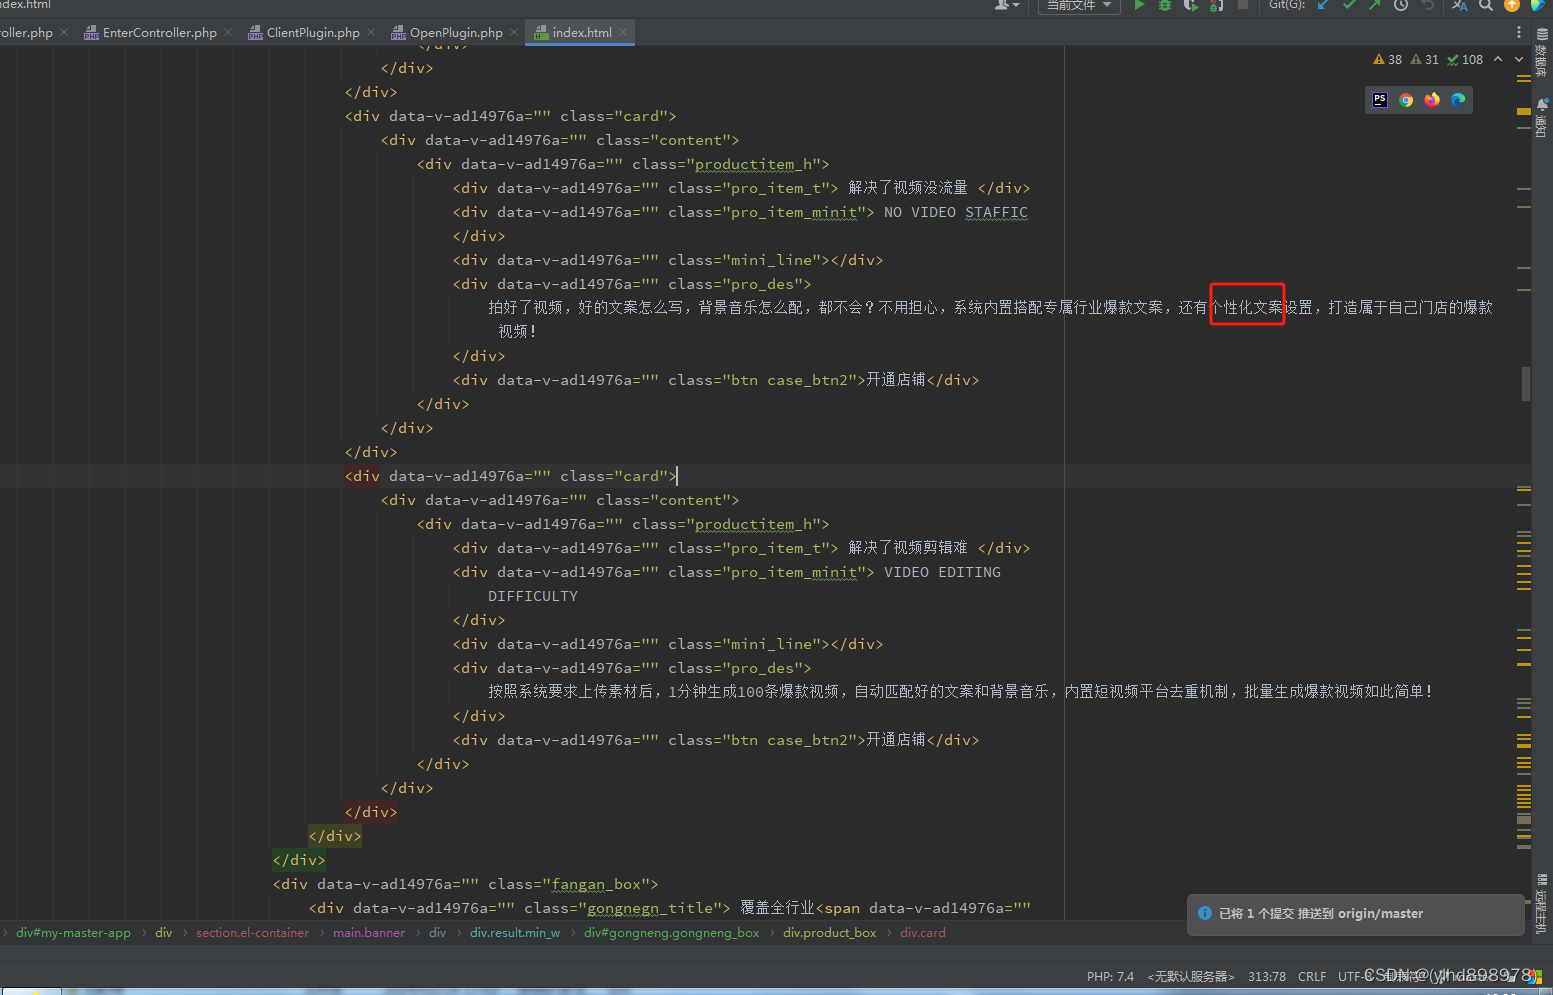
Task: Click the Git rollback undo arrow
Action: tap(1427, 5)
